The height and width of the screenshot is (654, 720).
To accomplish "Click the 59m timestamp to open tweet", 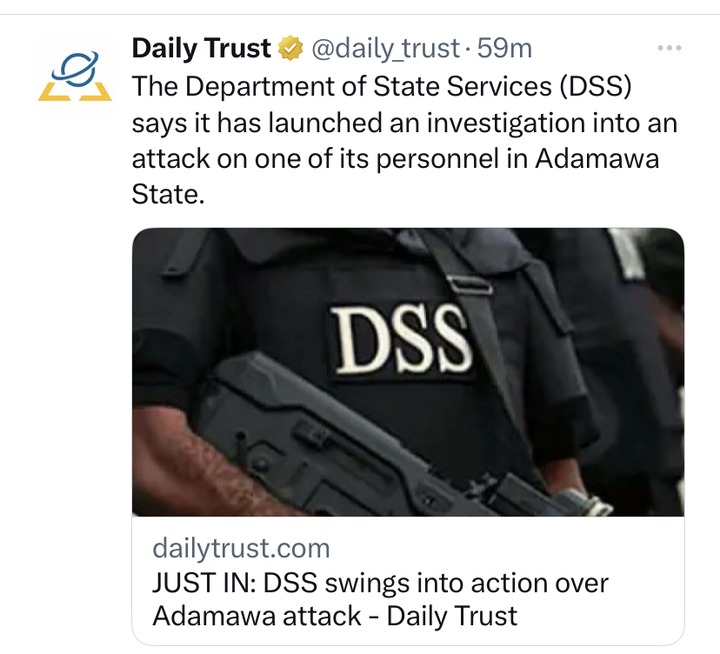I will (504, 48).
